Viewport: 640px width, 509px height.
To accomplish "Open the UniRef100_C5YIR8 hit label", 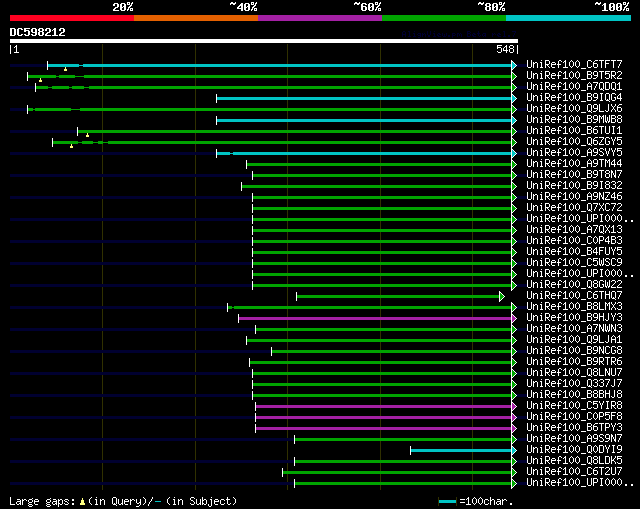I will [574, 406].
